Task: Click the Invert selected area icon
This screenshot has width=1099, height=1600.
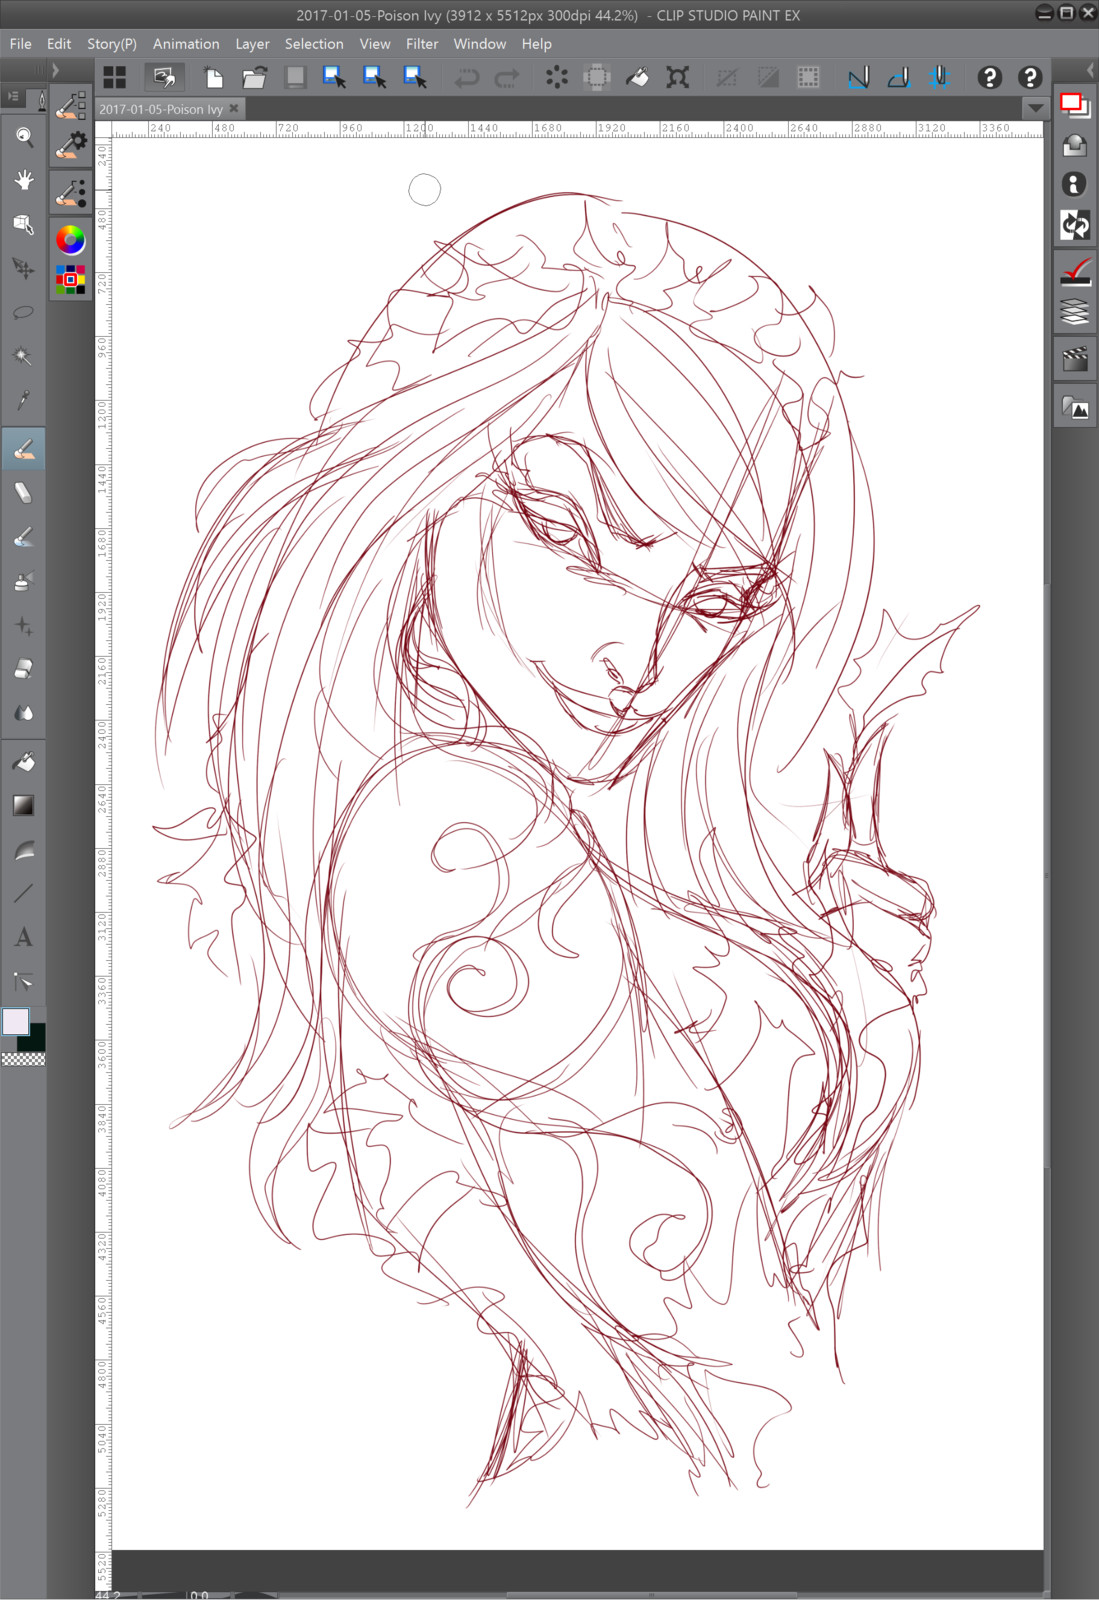Action: coord(768,77)
